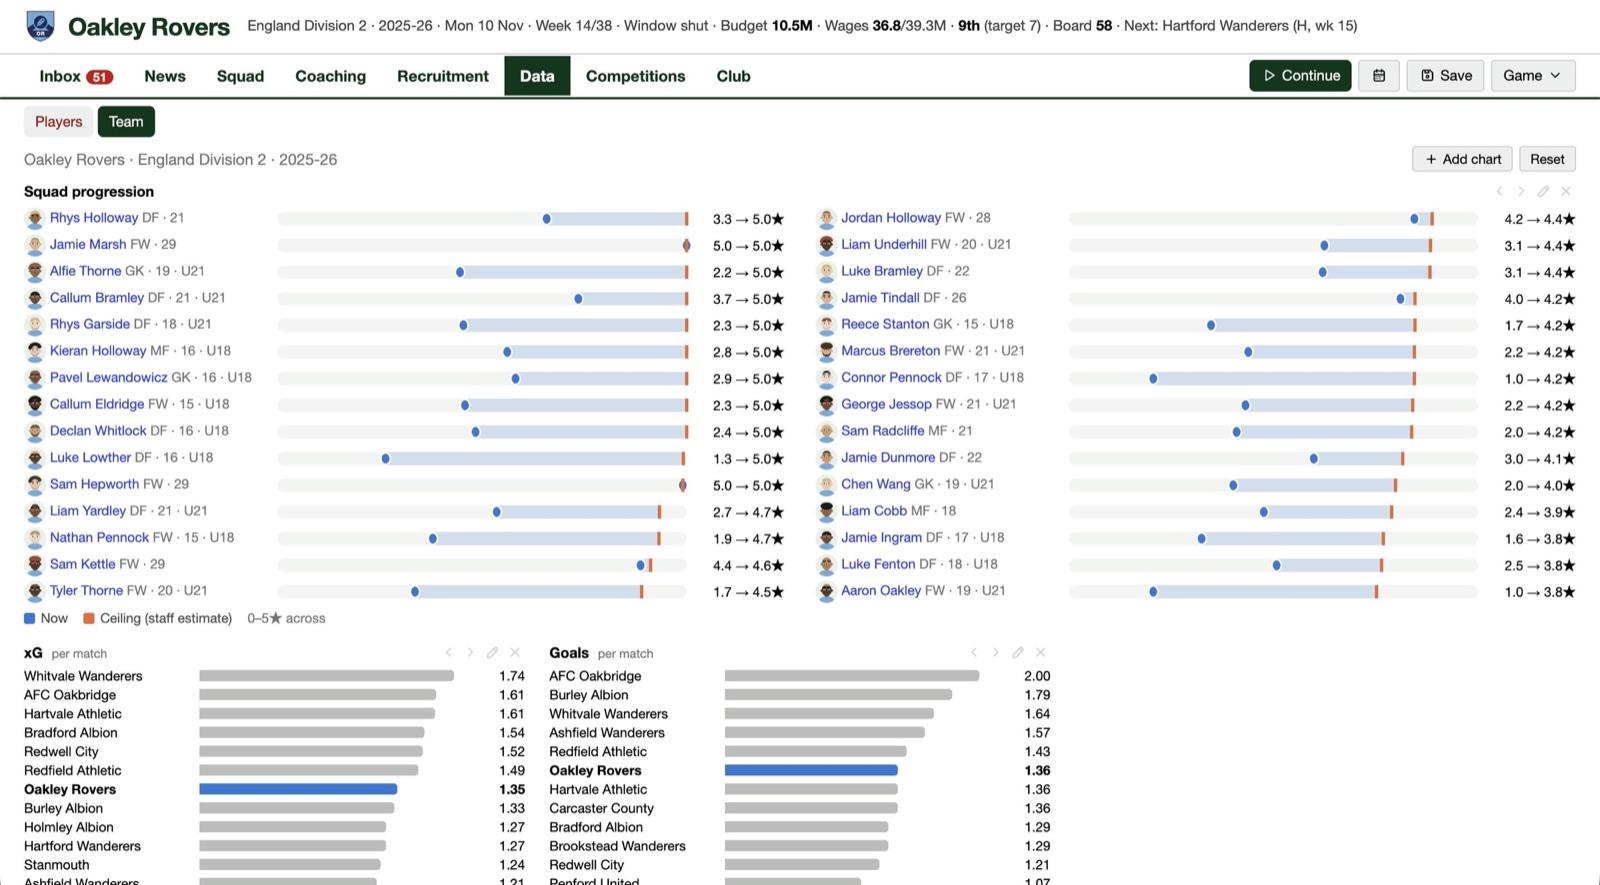
Task: Click the Continue button
Action: tap(1300, 76)
